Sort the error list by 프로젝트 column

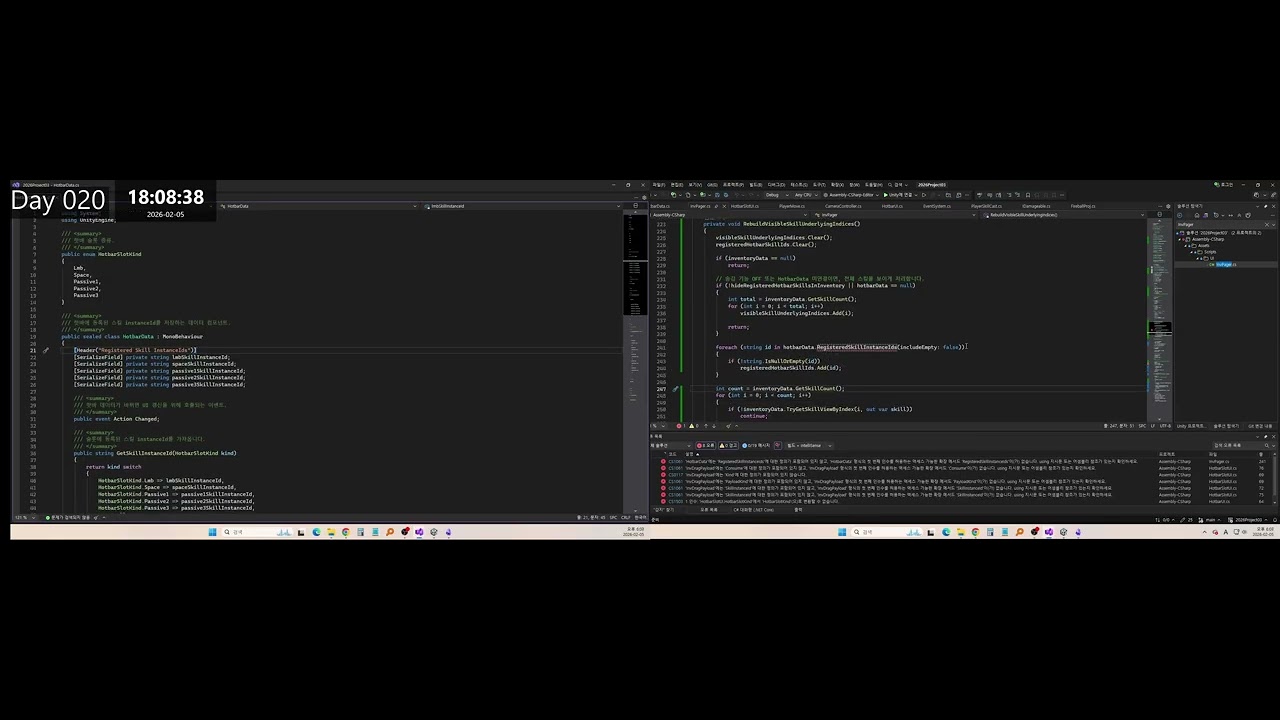[1168, 454]
